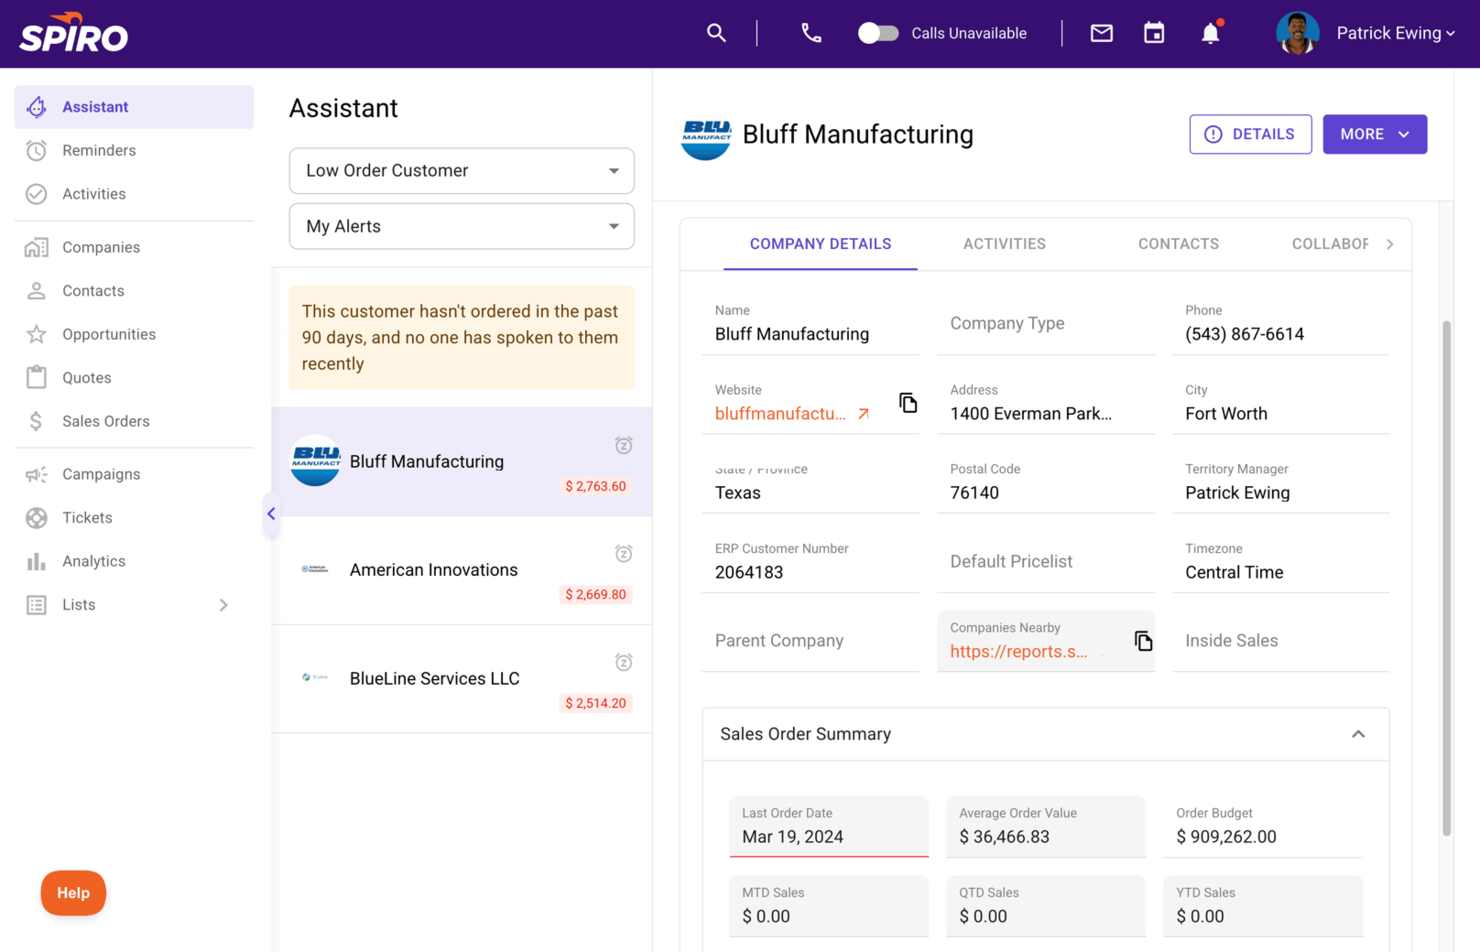Open the MORE dropdown button
The image size is (1480, 952).
click(1374, 134)
